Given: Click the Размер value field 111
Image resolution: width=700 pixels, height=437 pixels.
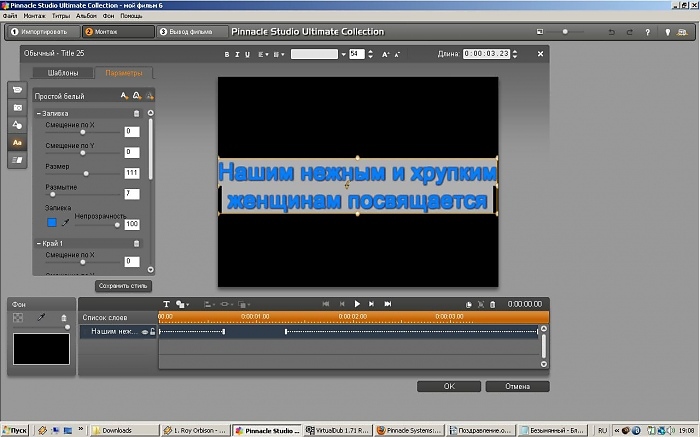Looking at the screenshot, I should click(132, 173).
